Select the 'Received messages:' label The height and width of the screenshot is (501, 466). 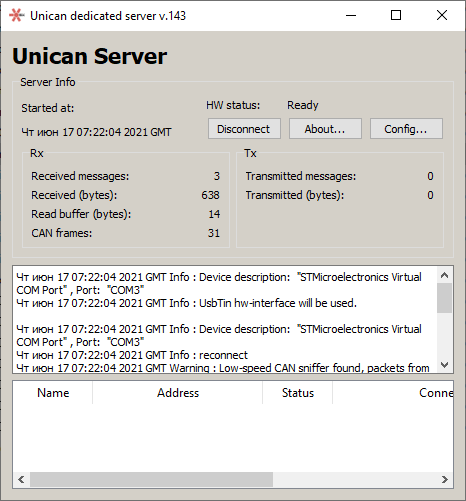point(80,176)
